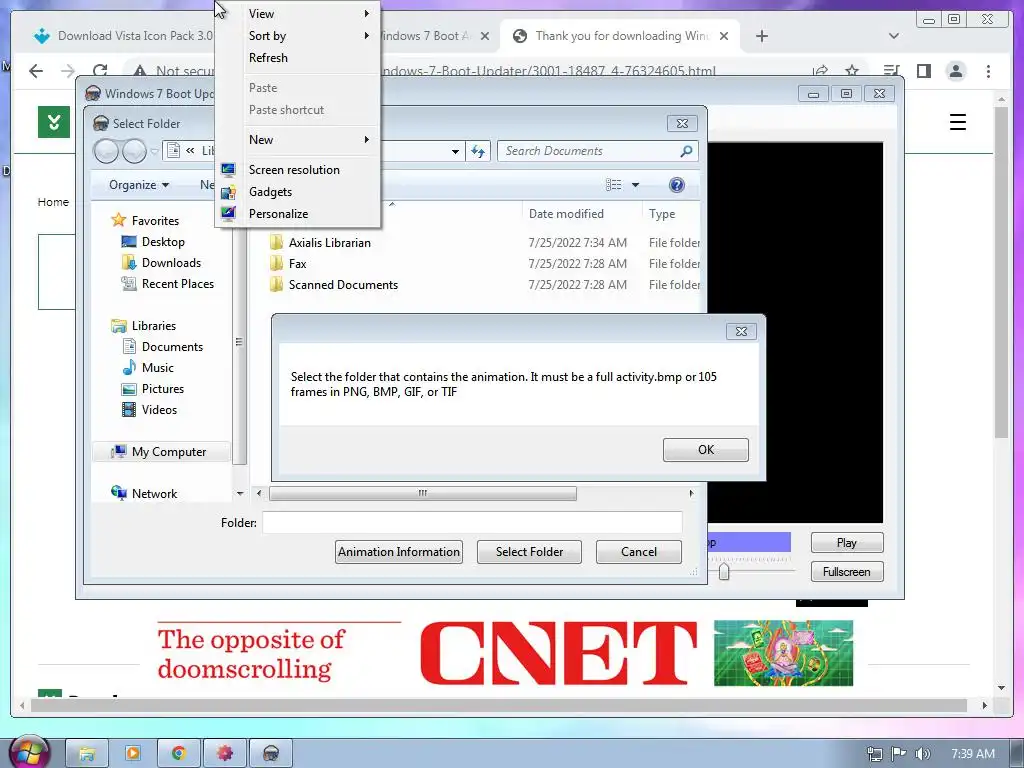1024x768 pixels.
Task: Select Downloads under Favorites
Action: tap(171, 263)
